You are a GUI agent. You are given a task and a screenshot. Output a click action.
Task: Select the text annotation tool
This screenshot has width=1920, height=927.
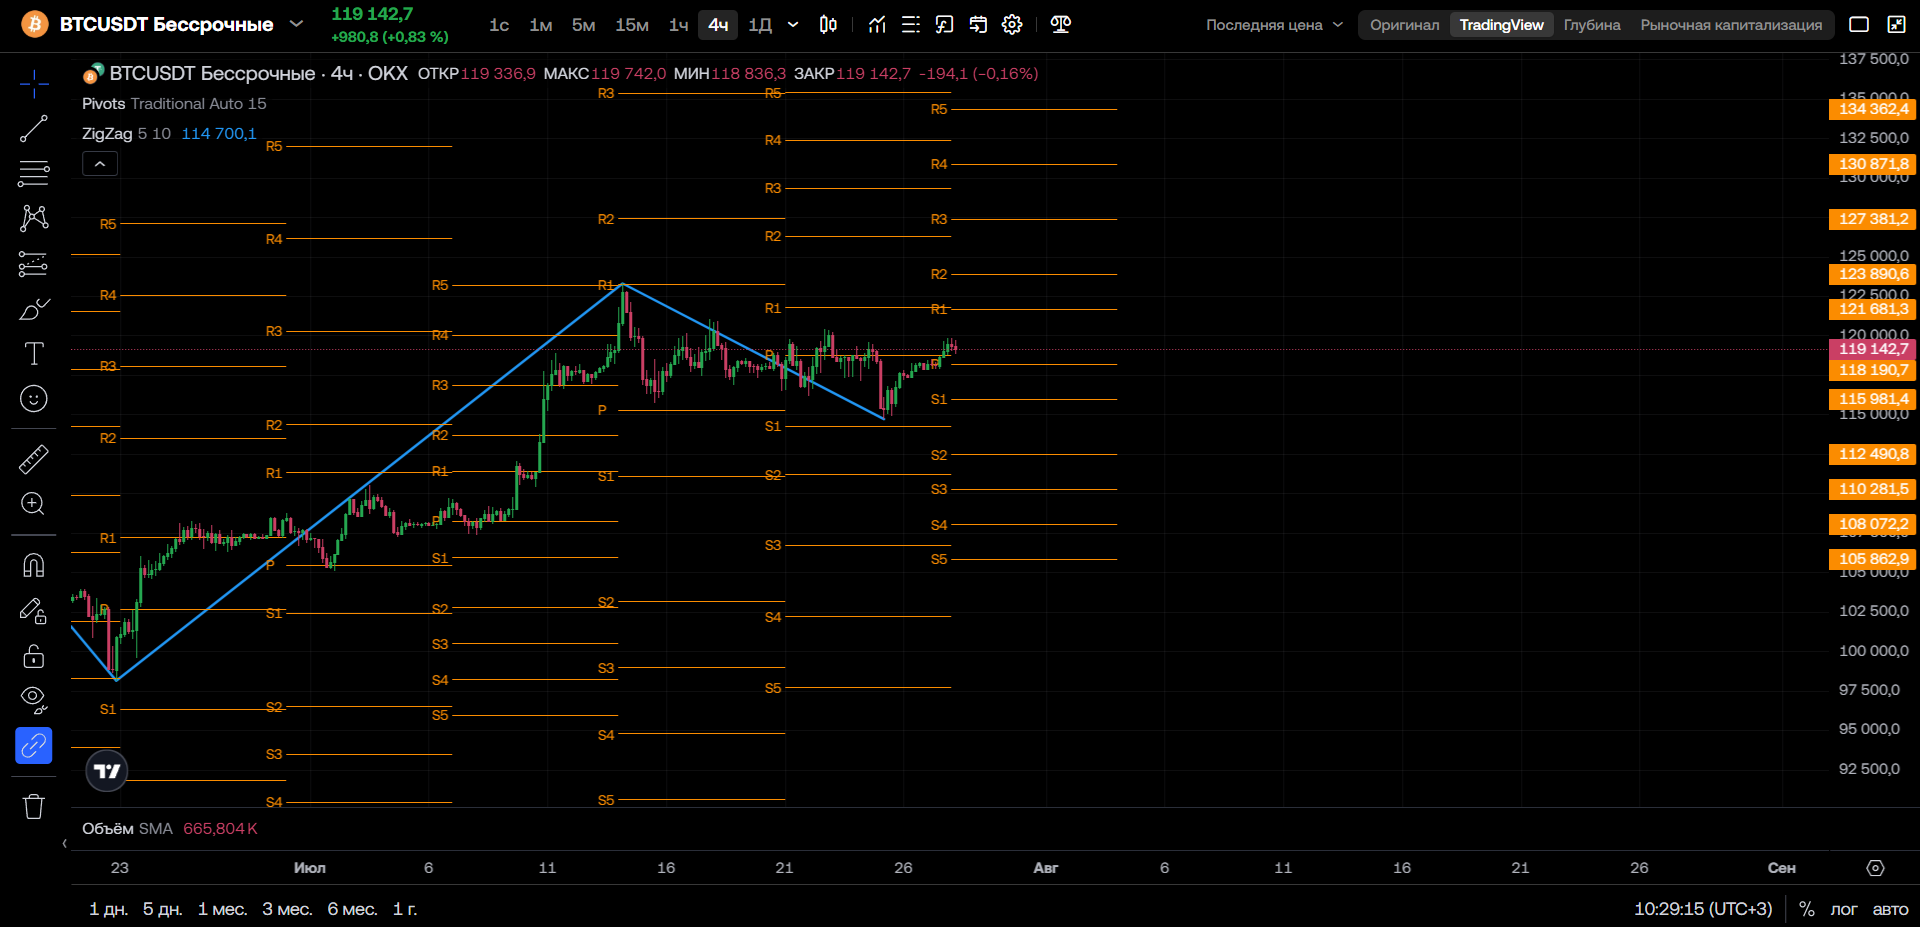click(34, 354)
